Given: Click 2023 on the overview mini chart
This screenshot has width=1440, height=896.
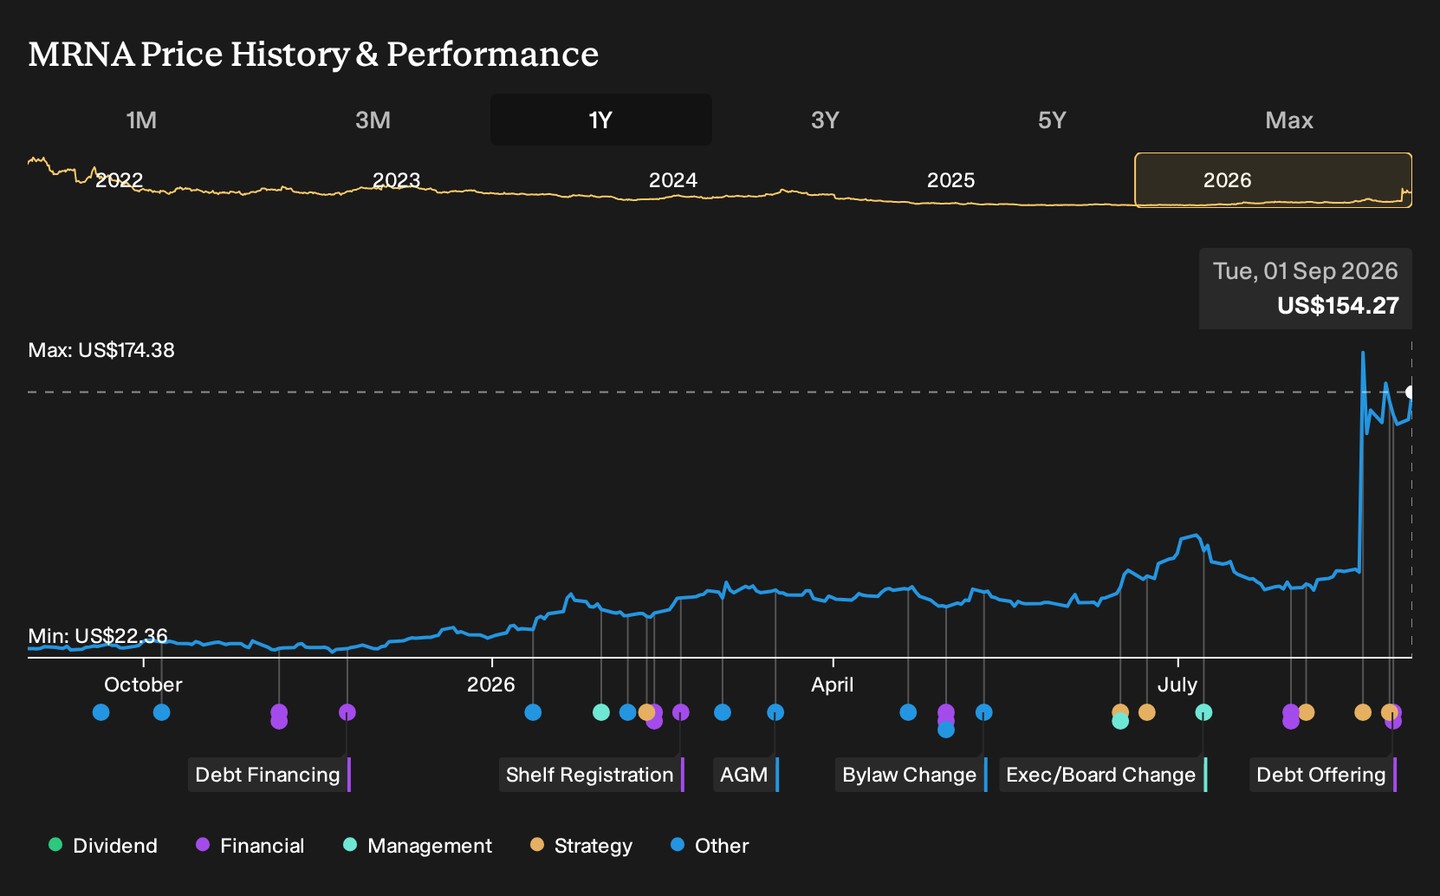Looking at the screenshot, I should pos(396,180).
